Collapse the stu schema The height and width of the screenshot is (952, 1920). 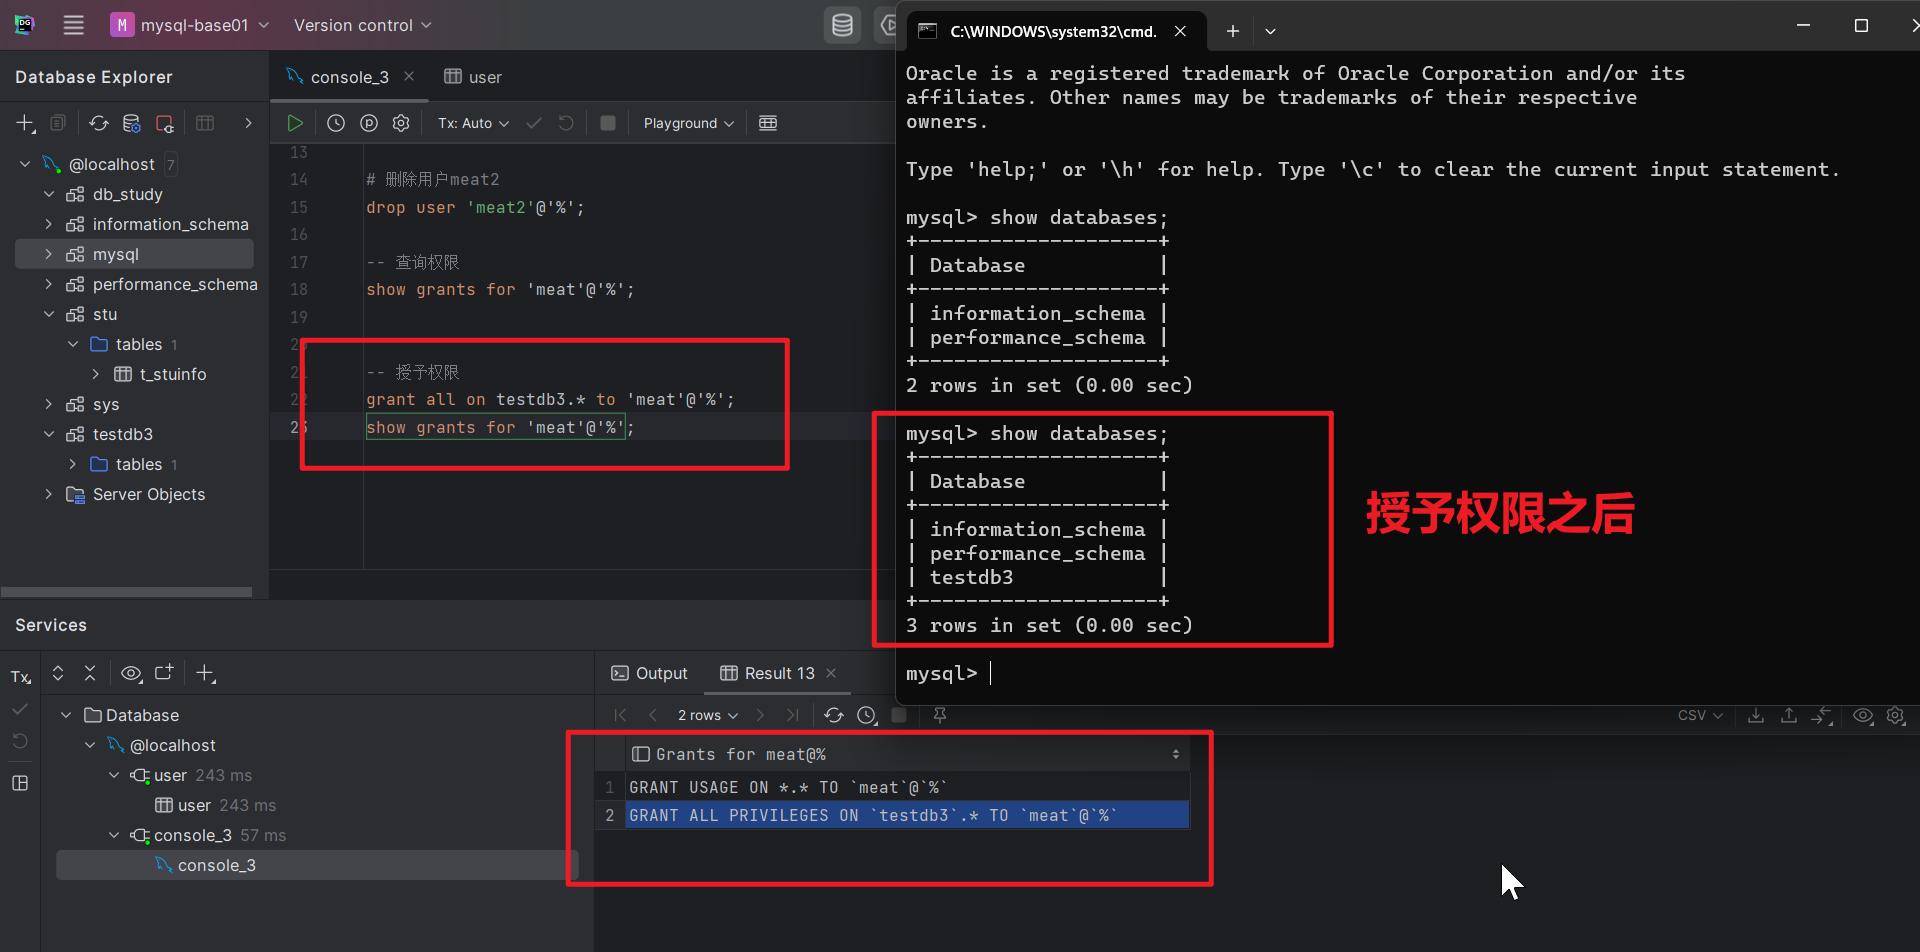tap(48, 314)
